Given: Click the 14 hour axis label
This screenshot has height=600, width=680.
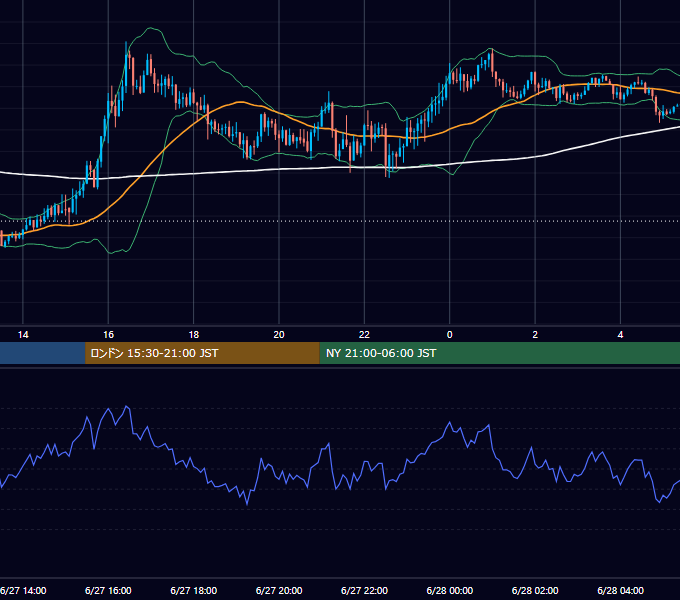Looking at the screenshot, I should (x=23, y=335).
